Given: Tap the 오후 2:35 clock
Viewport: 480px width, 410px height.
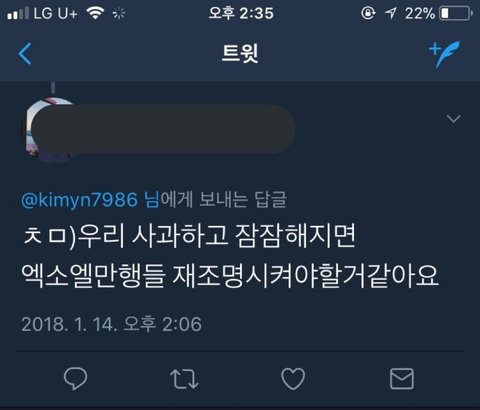Looking at the screenshot, I should coord(241,14).
